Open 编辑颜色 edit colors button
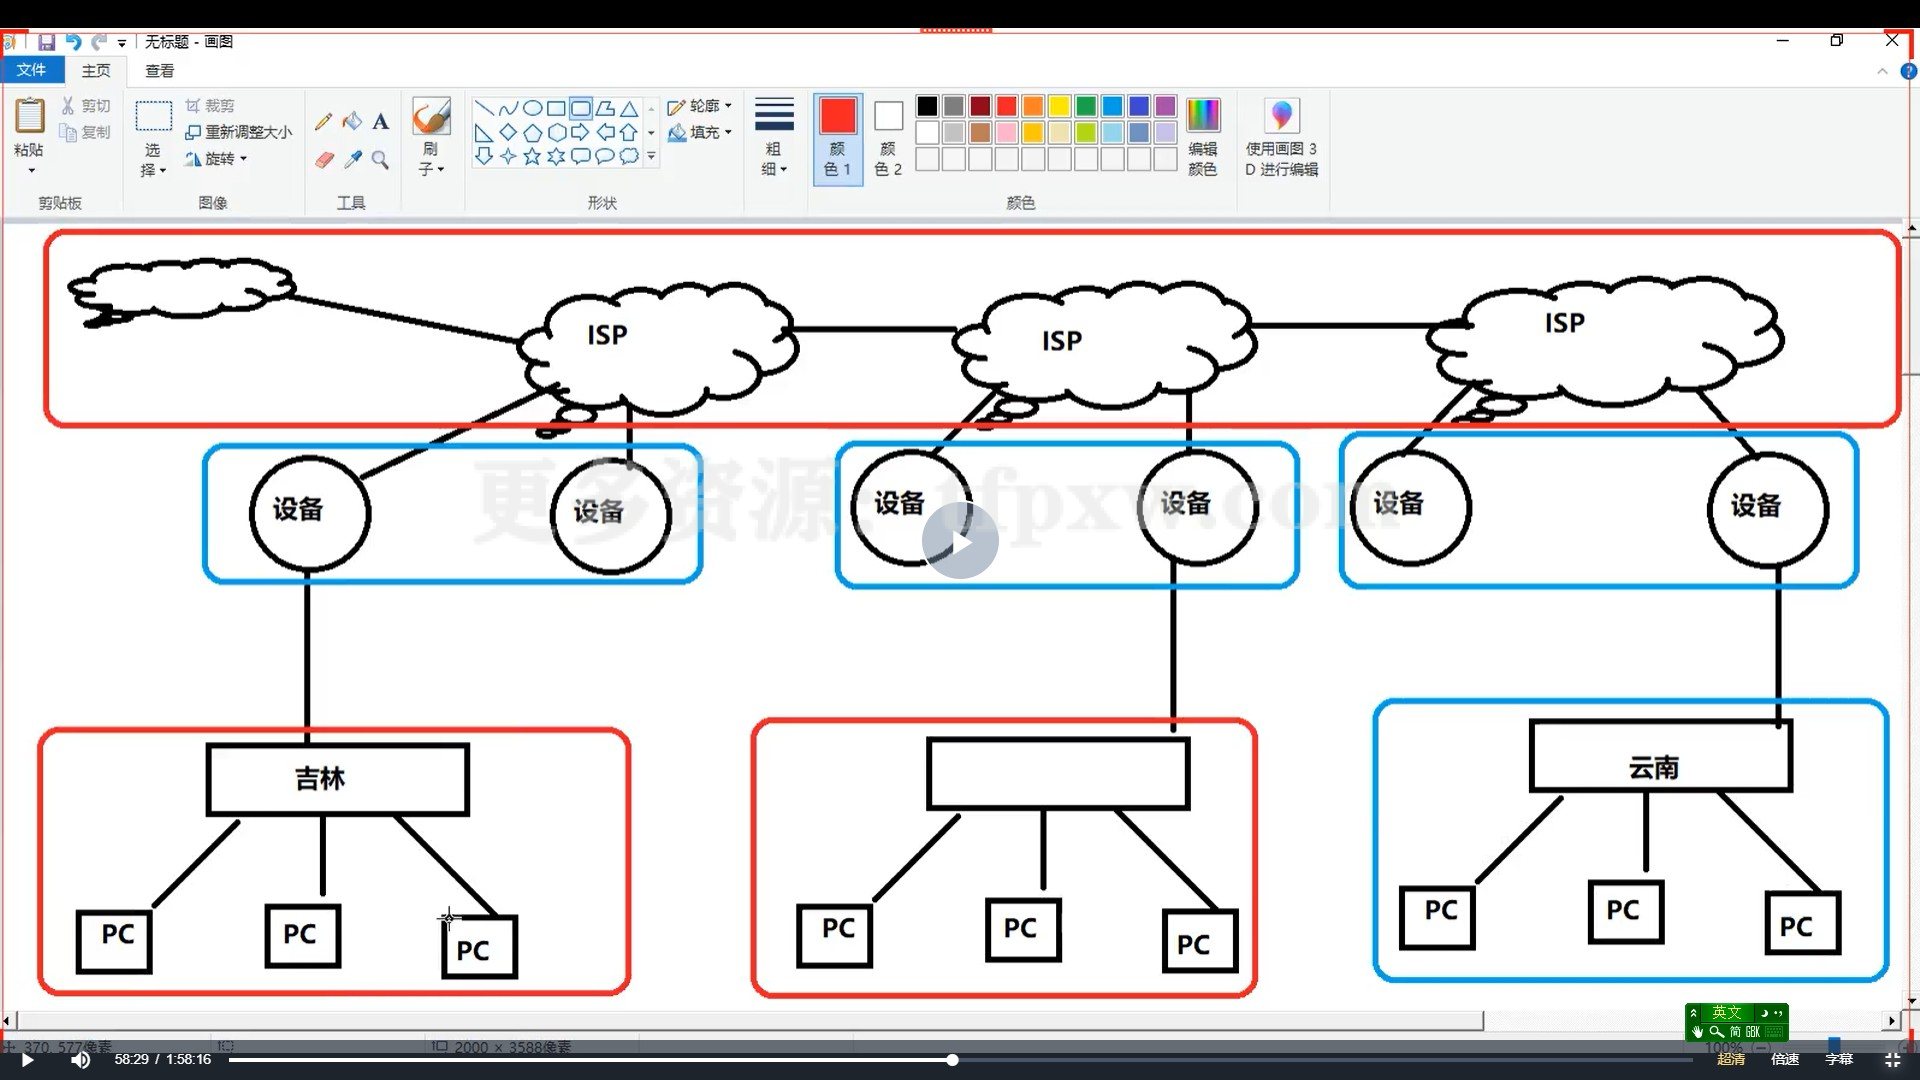The image size is (1920, 1080). [x=1203, y=137]
